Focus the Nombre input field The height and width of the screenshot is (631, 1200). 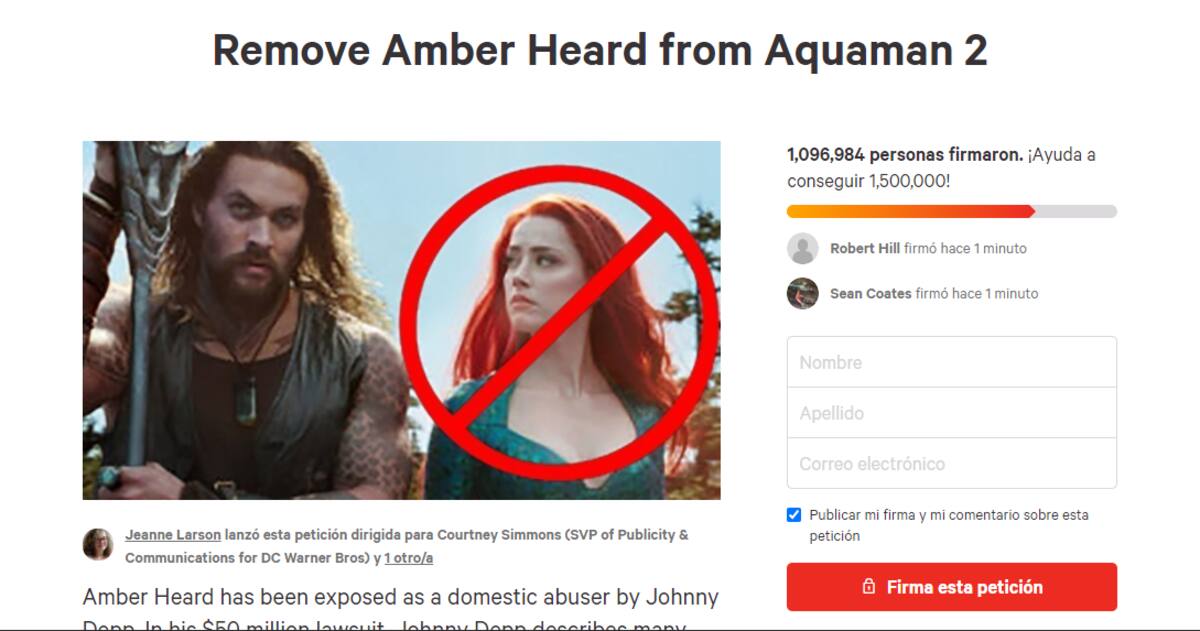(x=952, y=362)
